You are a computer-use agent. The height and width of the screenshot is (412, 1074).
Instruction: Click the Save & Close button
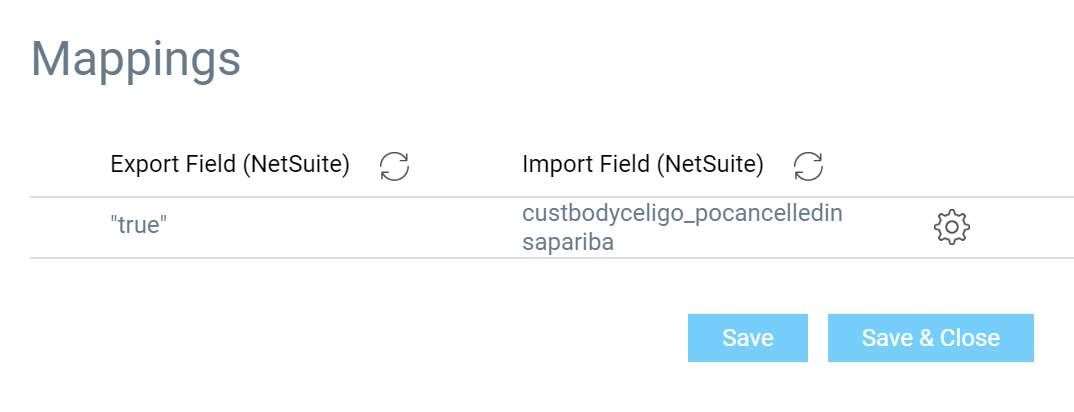click(x=931, y=338)
